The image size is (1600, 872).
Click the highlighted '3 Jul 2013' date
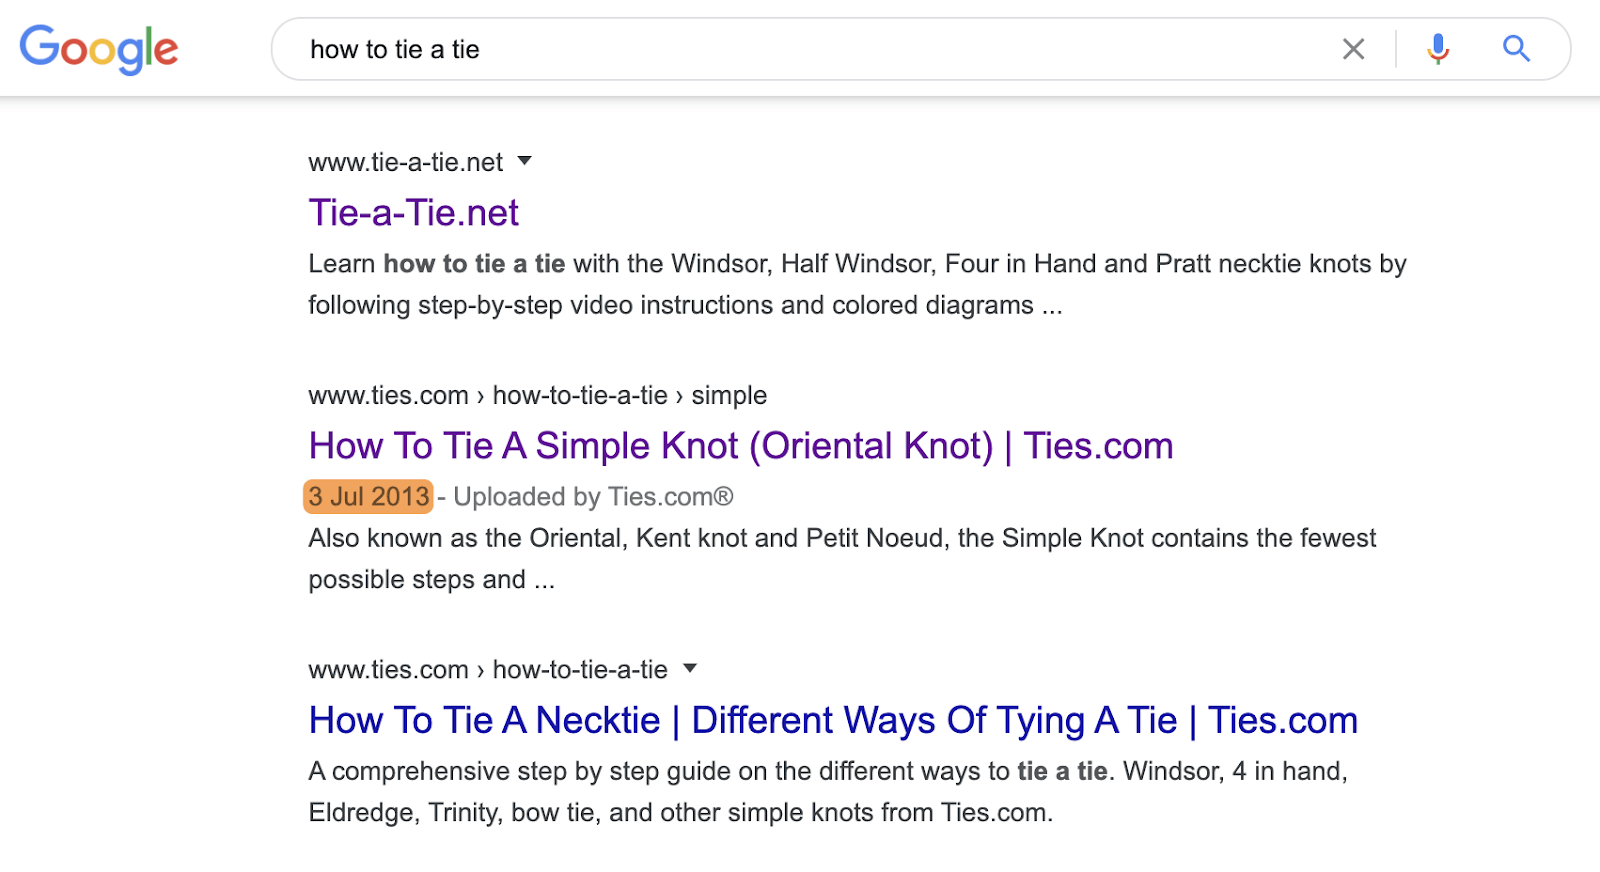(x=368, y=497)
